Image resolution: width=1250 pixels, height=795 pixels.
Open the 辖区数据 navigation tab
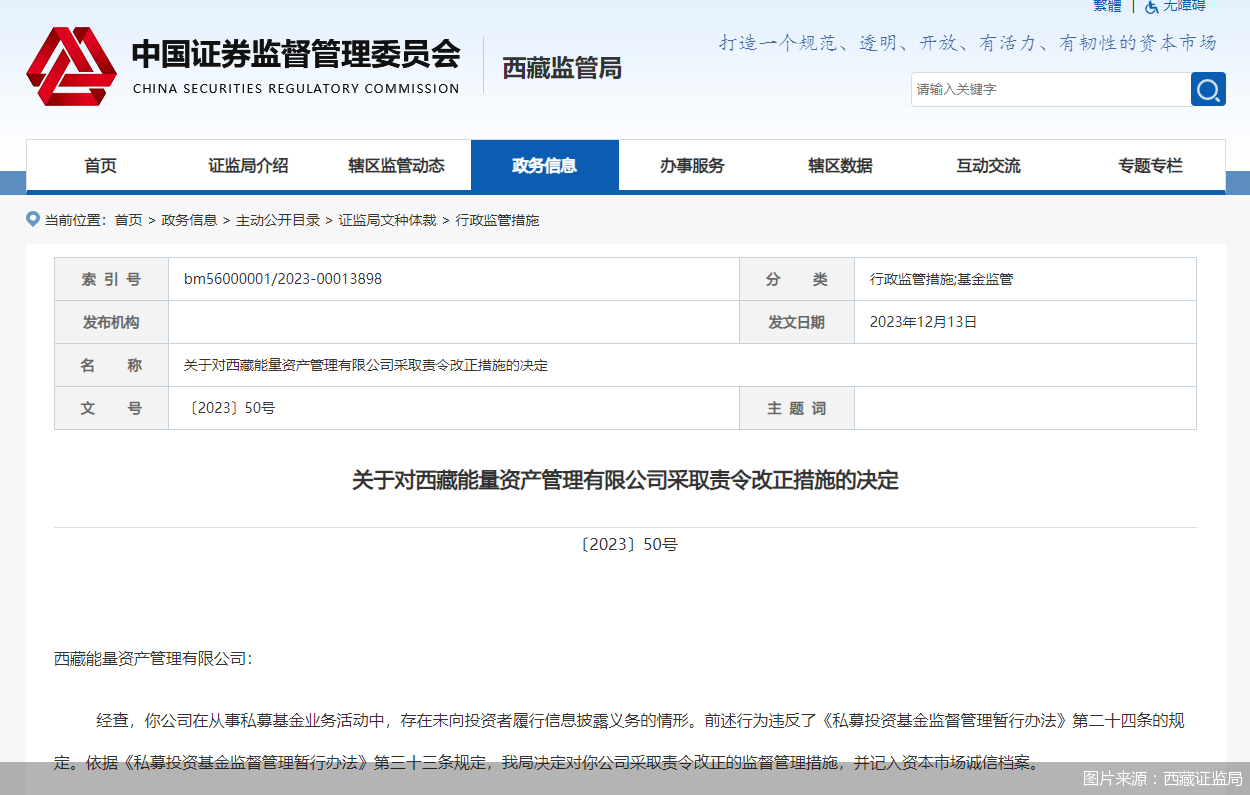point(840,166)
